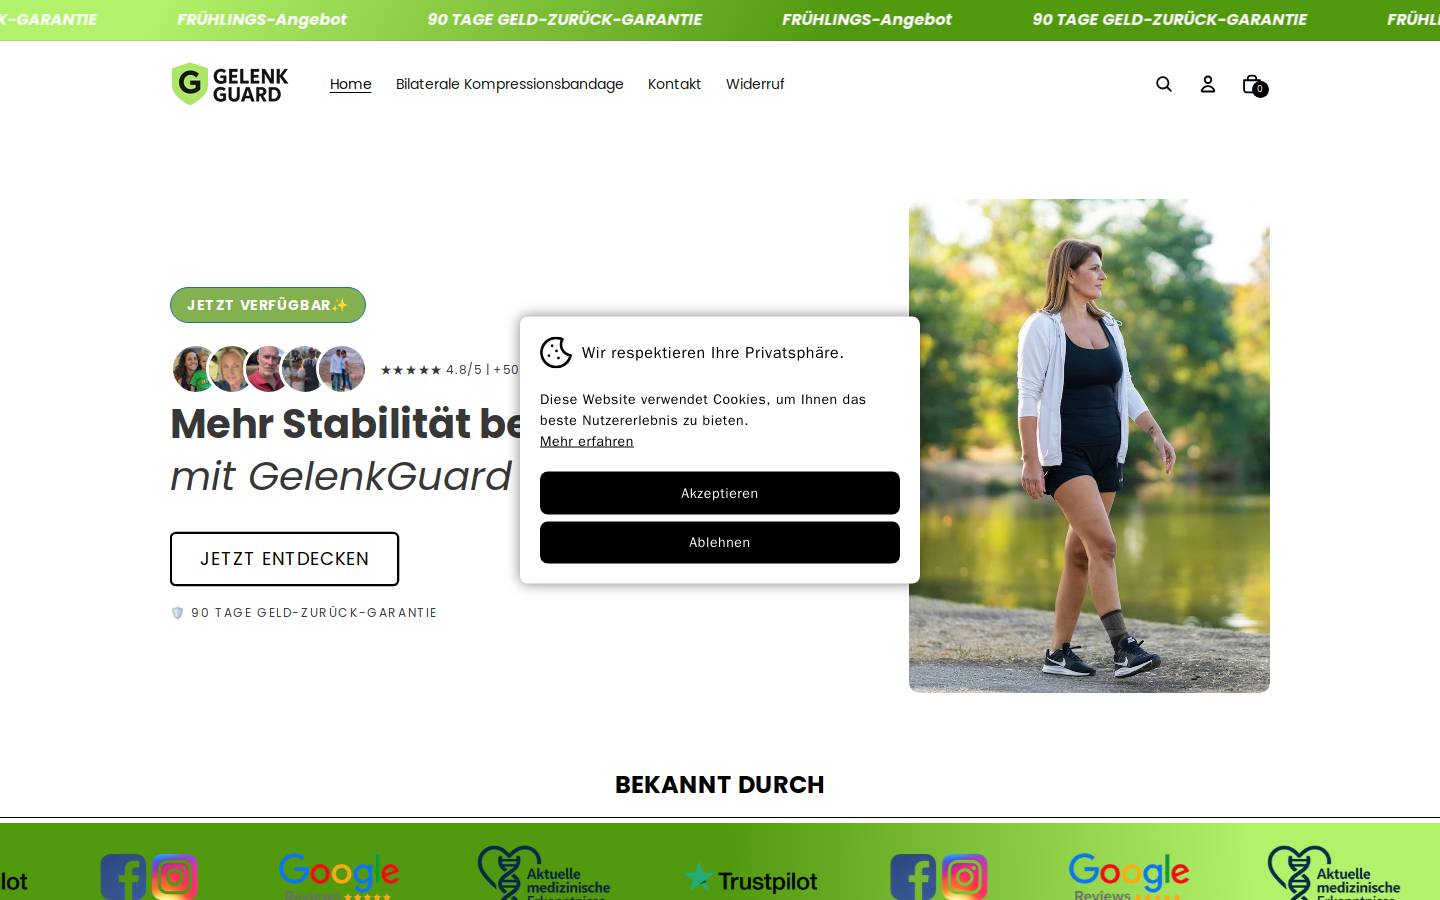This screenshot has width=1440, height=900.
Task: Click the shield icon beside the guarantee text
Action: point(177,612)
